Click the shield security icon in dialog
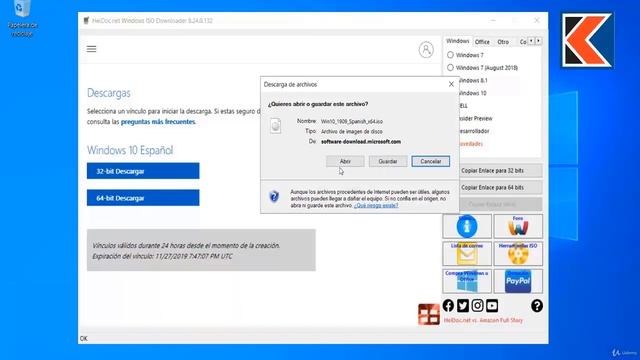640x360 pixels. (274, 196)
